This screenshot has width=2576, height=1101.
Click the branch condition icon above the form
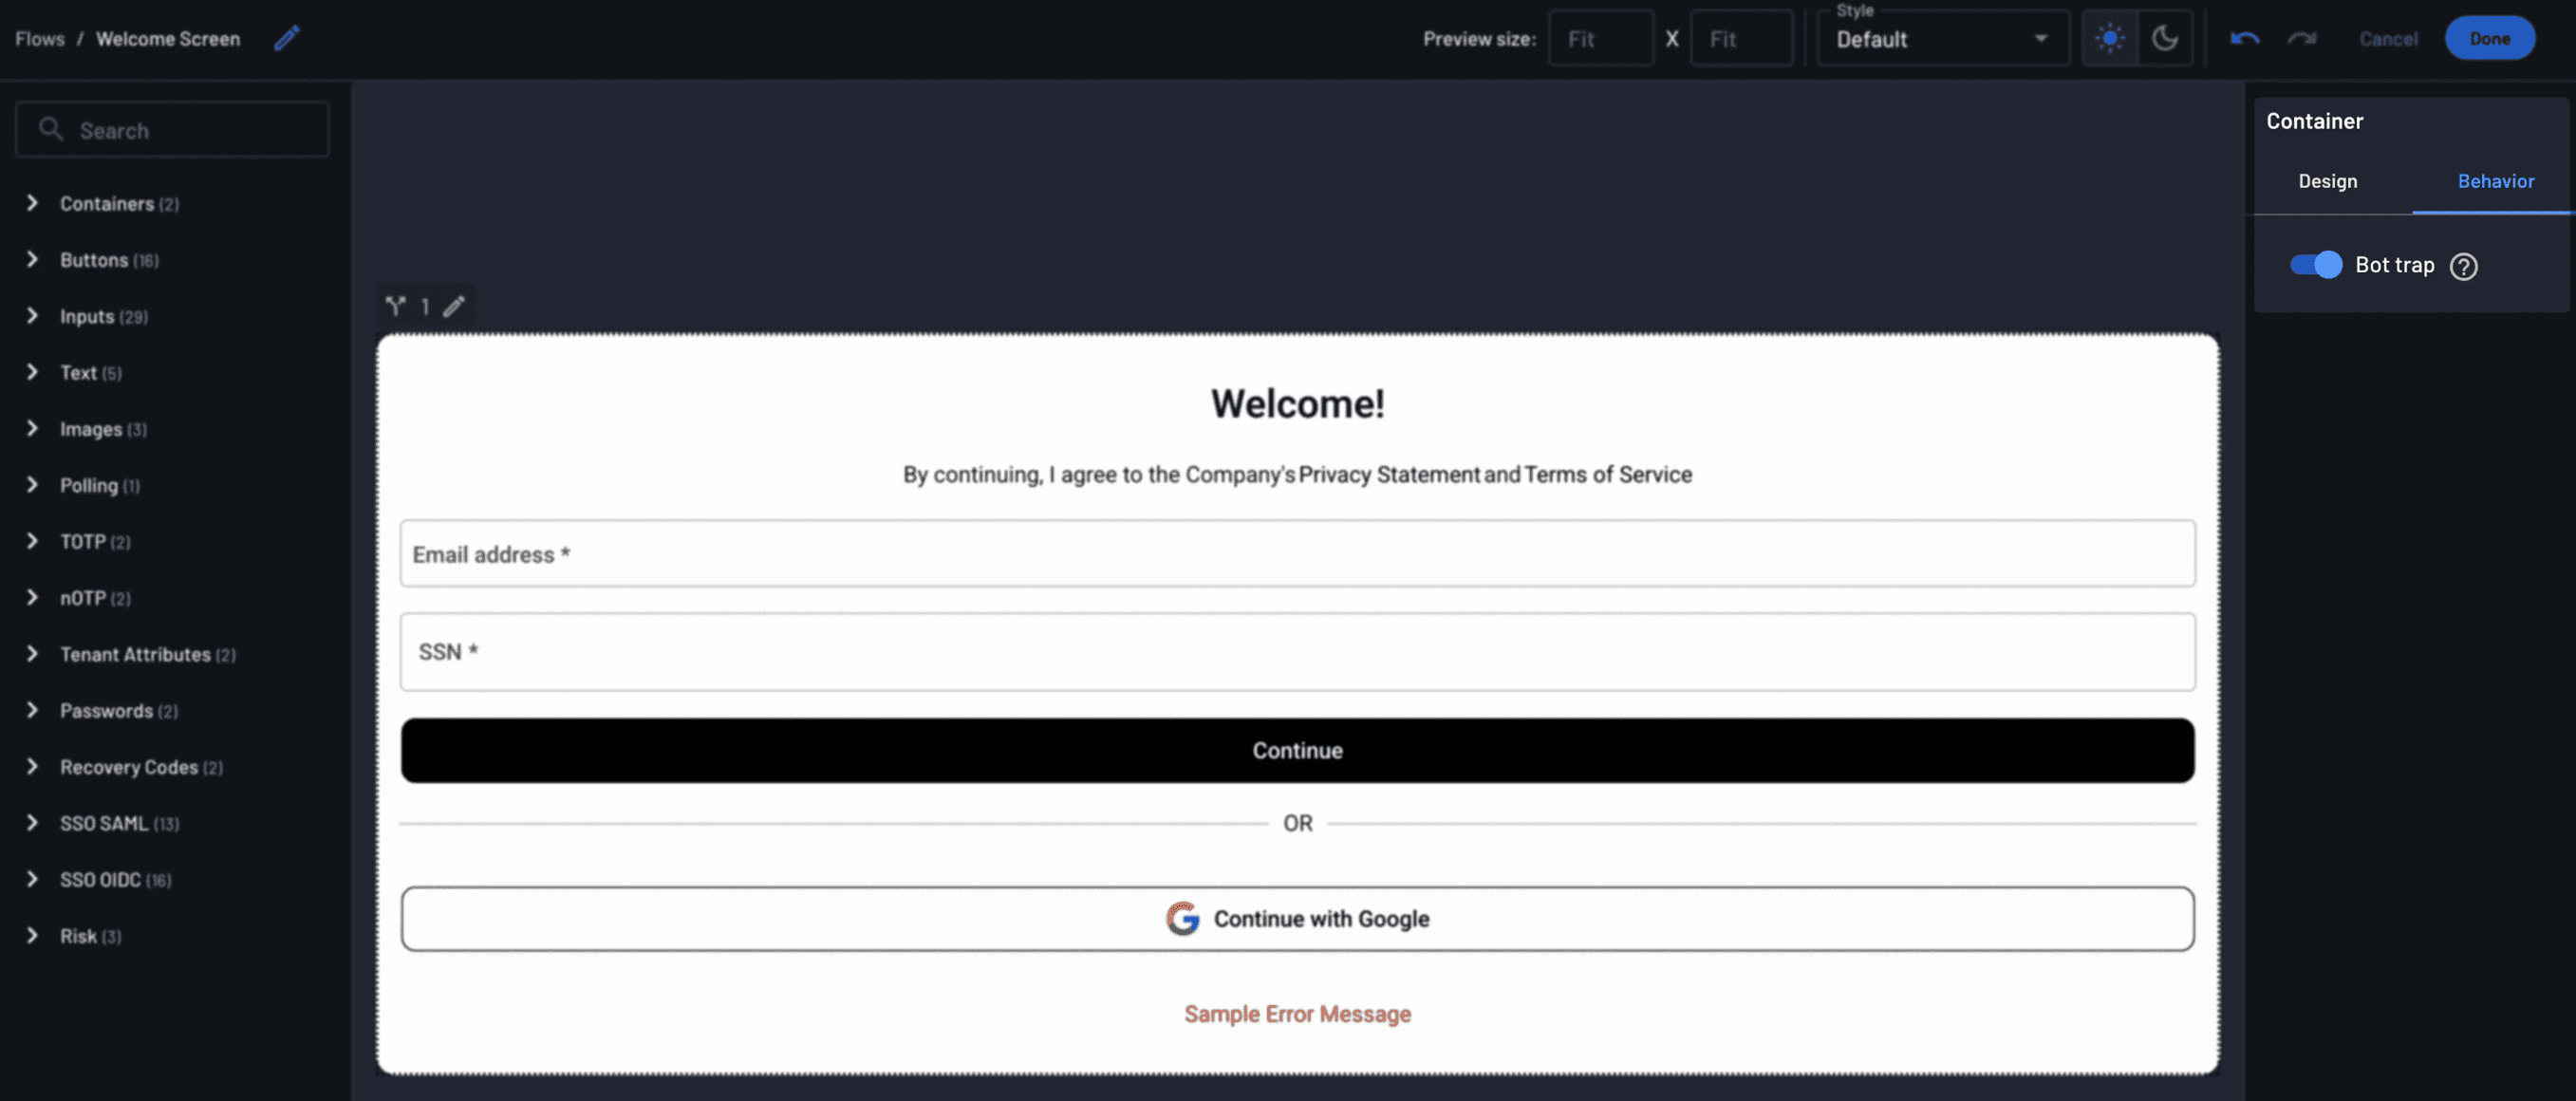tap(396, 306)
